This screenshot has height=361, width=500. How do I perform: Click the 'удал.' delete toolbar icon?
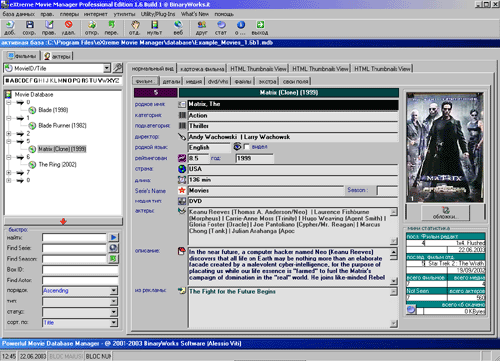[x=69, y=25]
